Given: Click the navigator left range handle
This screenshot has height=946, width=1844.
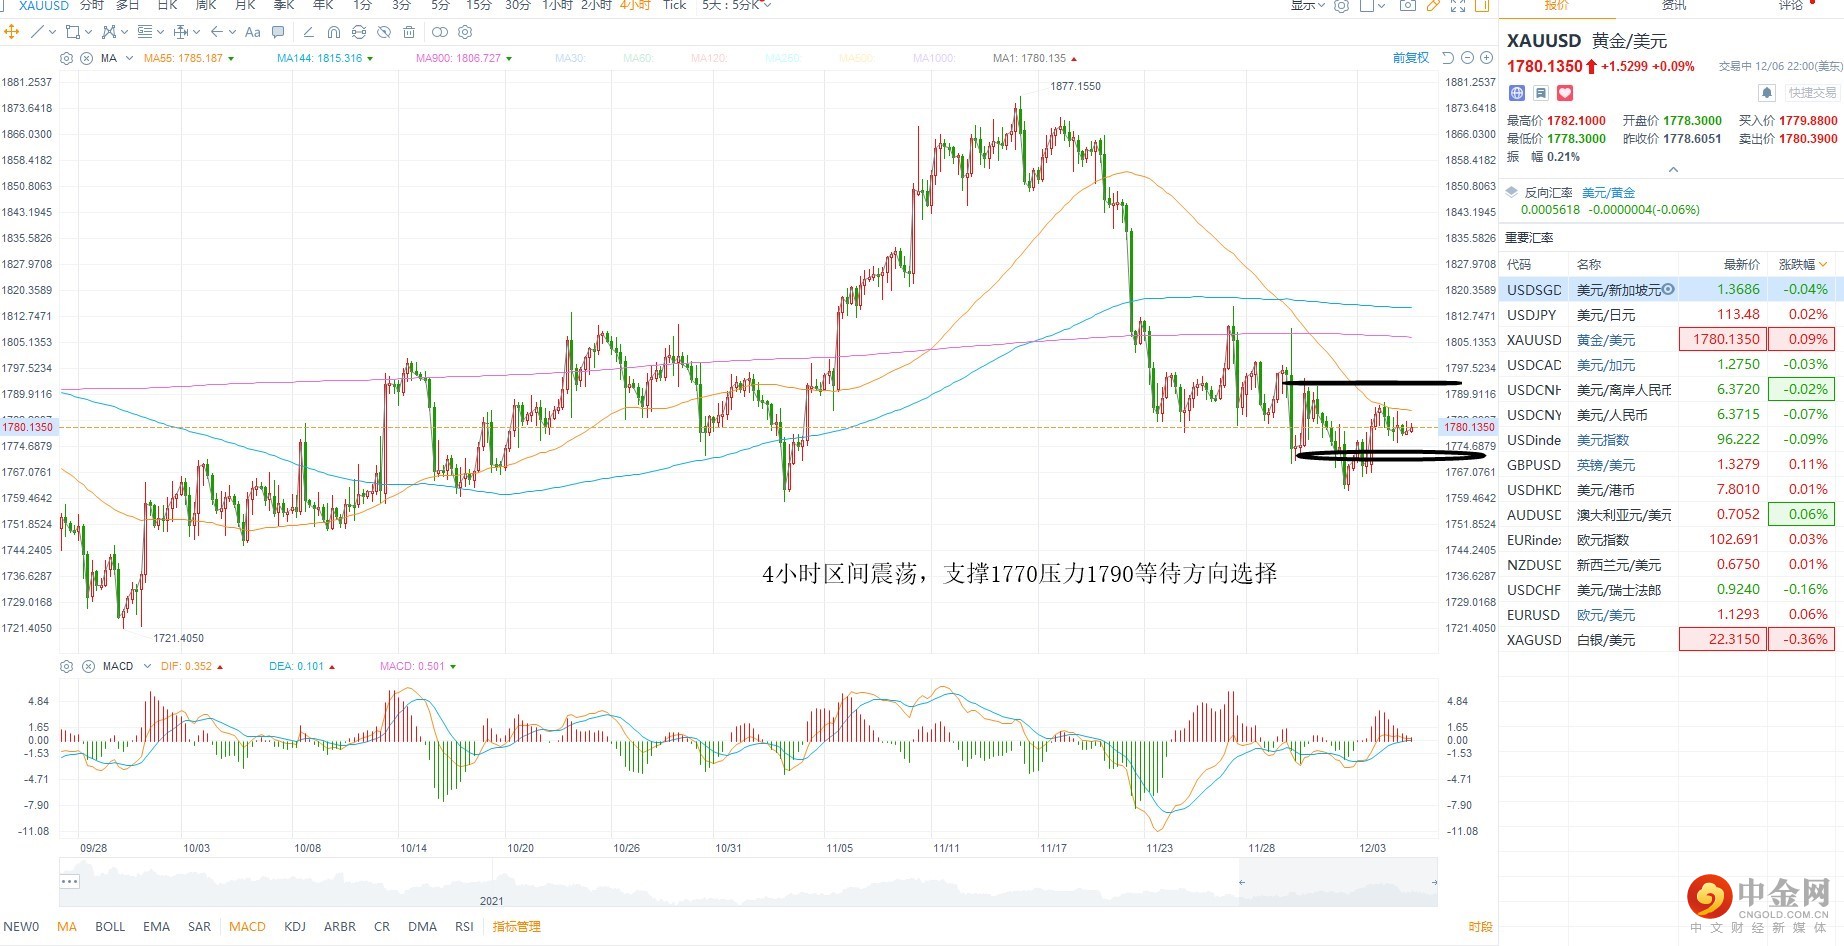Looking at the screenshot, I should (1242, 882).
